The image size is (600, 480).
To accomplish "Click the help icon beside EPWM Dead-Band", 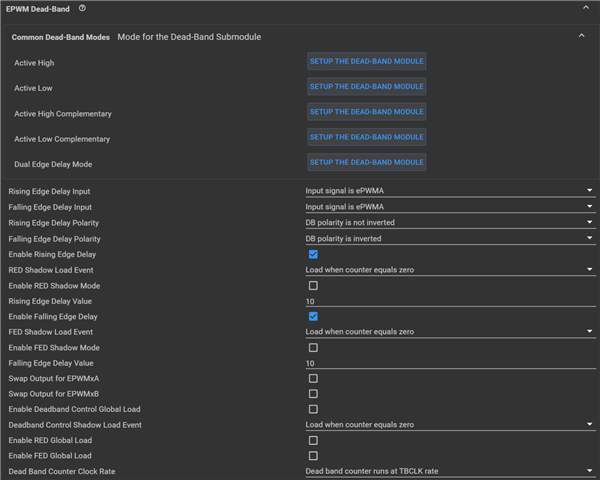I will (x=82, y=8).
